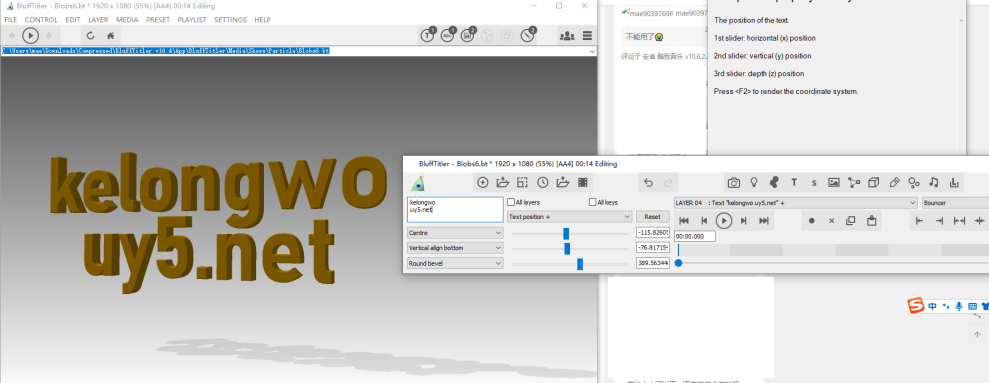
Task: Click the picture layer icon
Action: (834, 183)
